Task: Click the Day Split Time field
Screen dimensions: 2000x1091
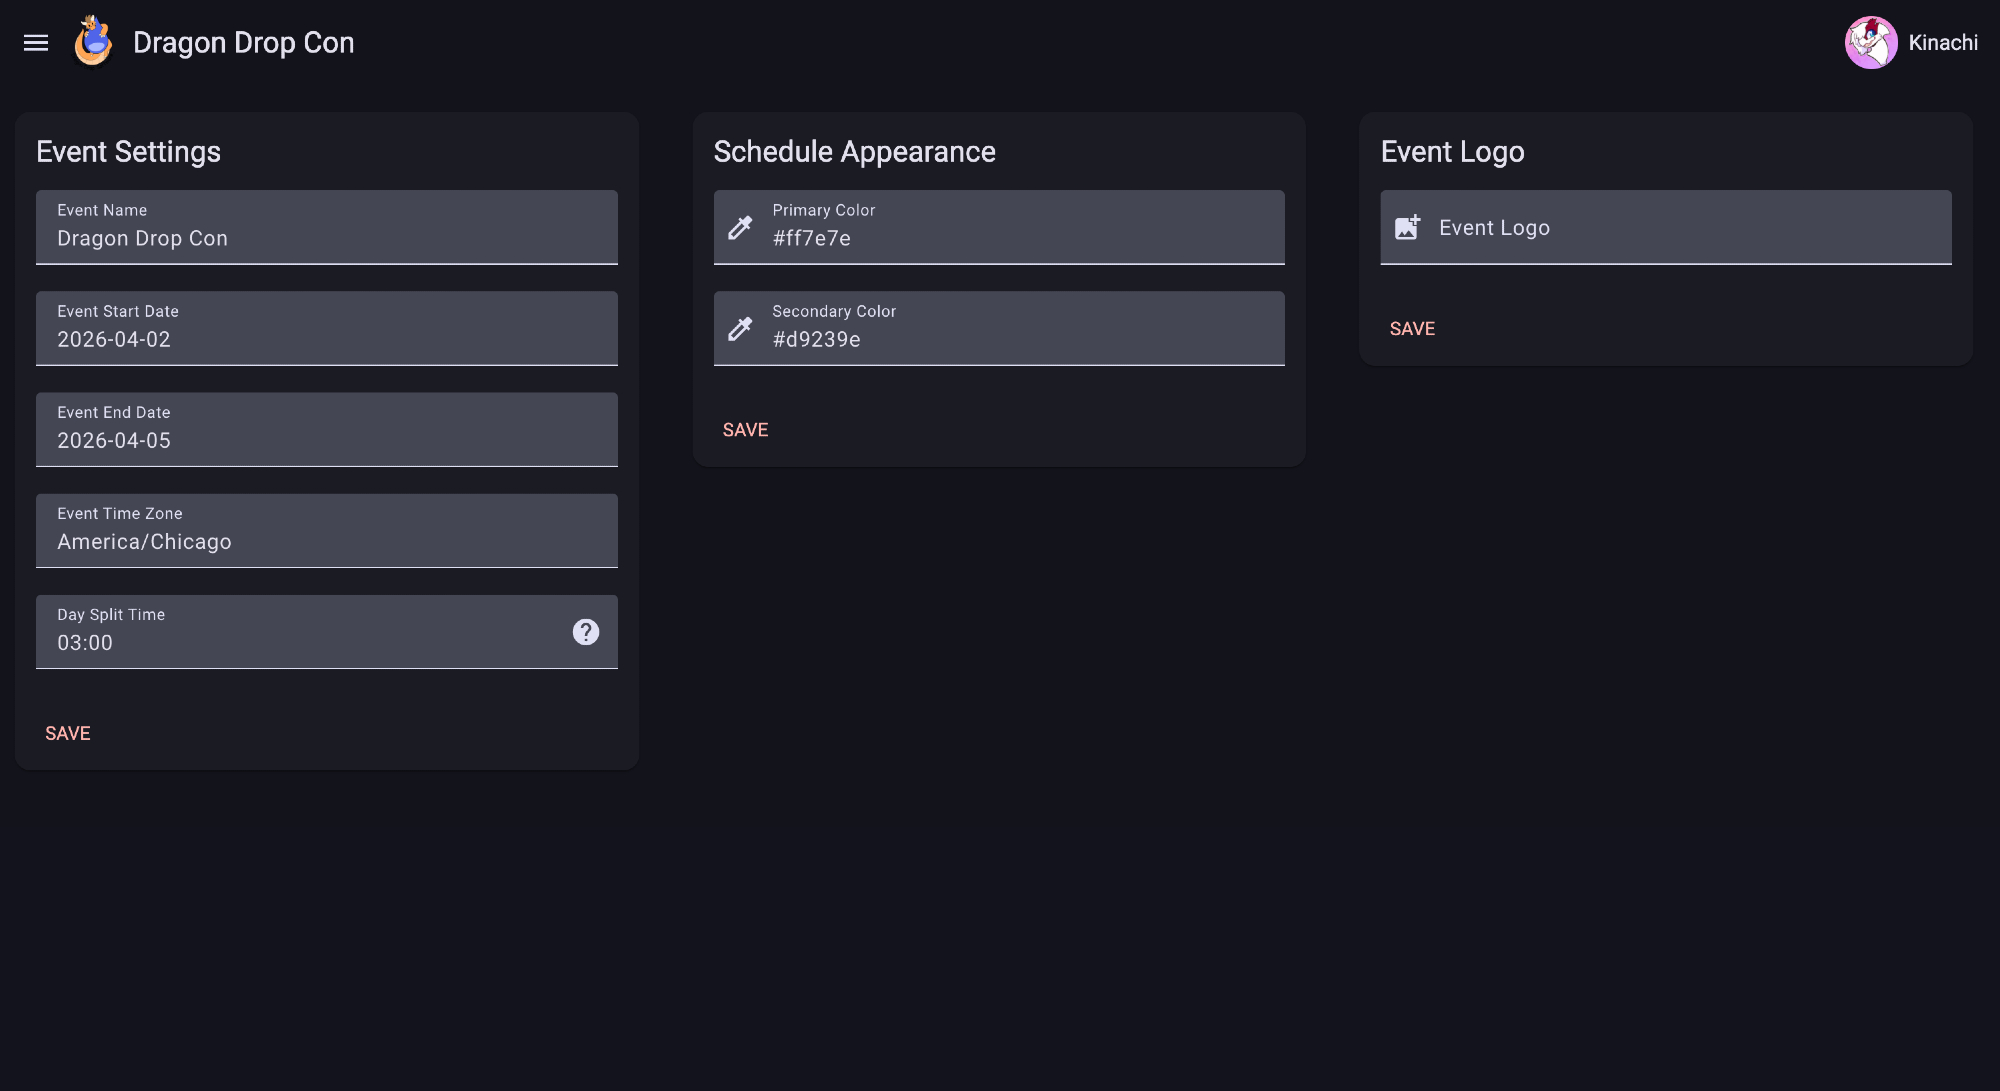Action: click(x=300, y=642)
